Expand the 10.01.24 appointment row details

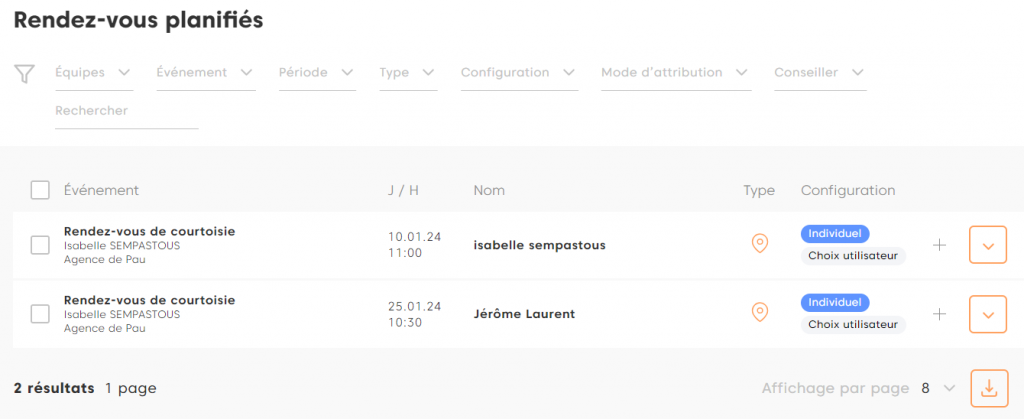point(988,245)
